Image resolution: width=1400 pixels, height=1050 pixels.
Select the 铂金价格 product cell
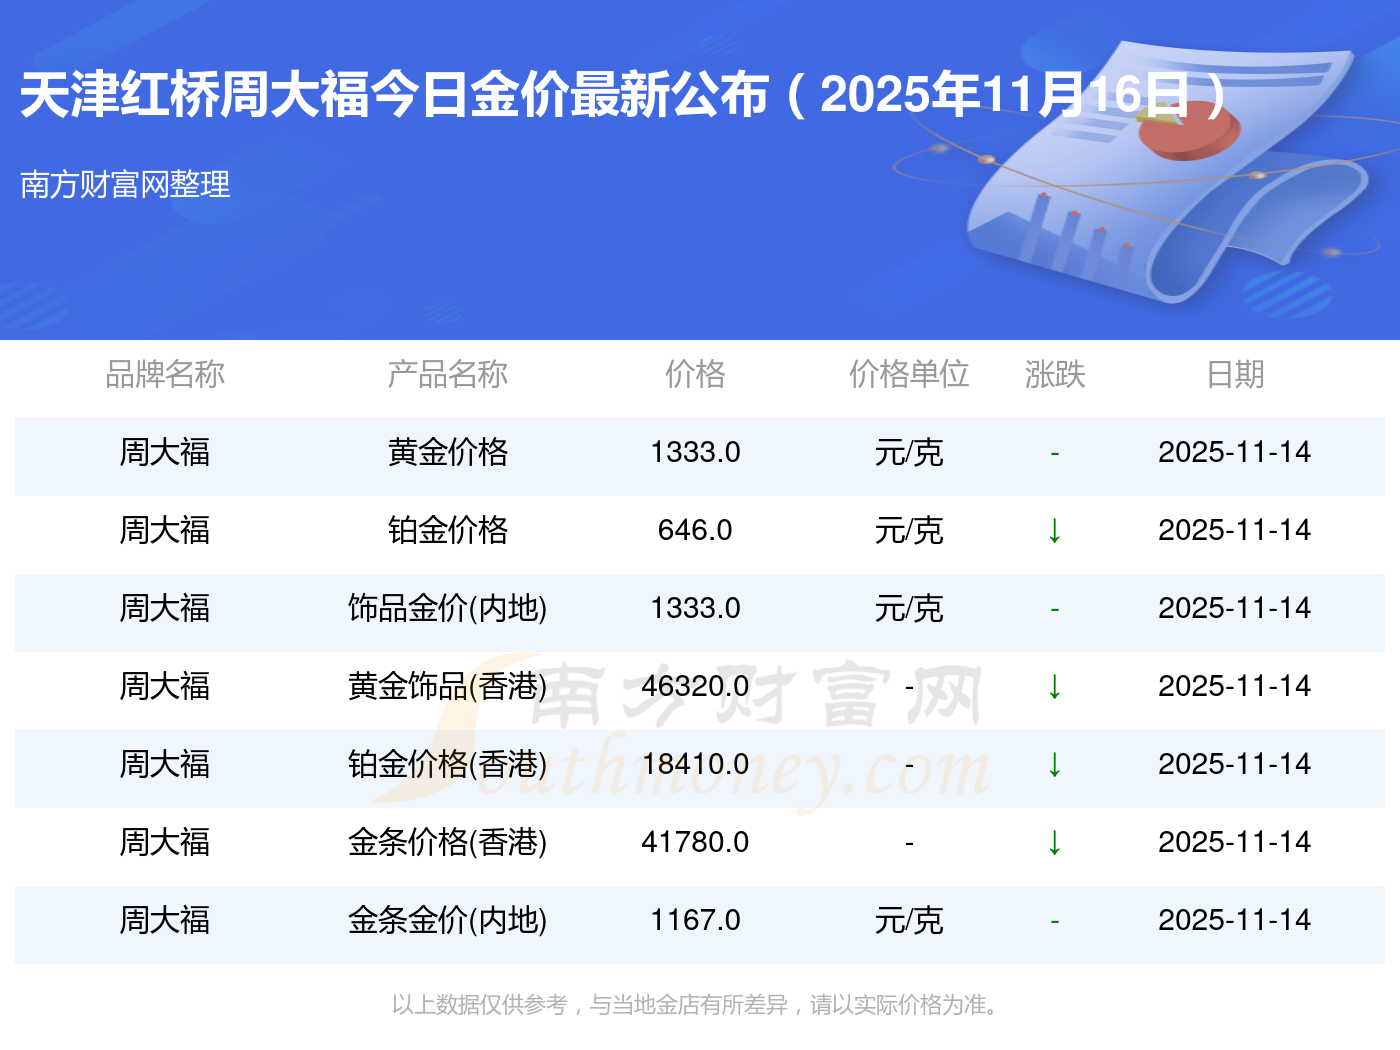[x=447, y=530]
